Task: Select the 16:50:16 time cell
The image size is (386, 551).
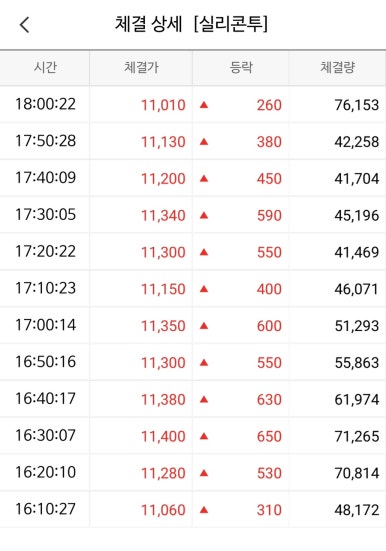Action: point(45,362)
